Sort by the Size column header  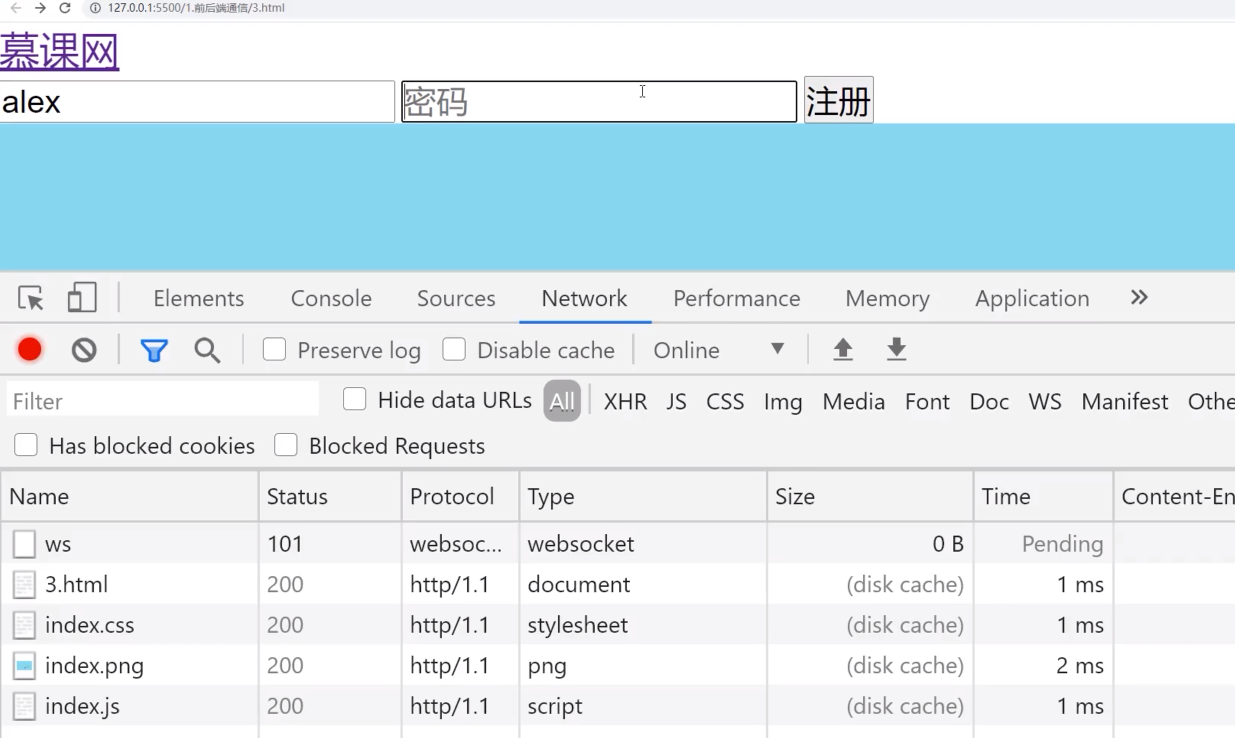pyautogui.click(x=870, y=496)
